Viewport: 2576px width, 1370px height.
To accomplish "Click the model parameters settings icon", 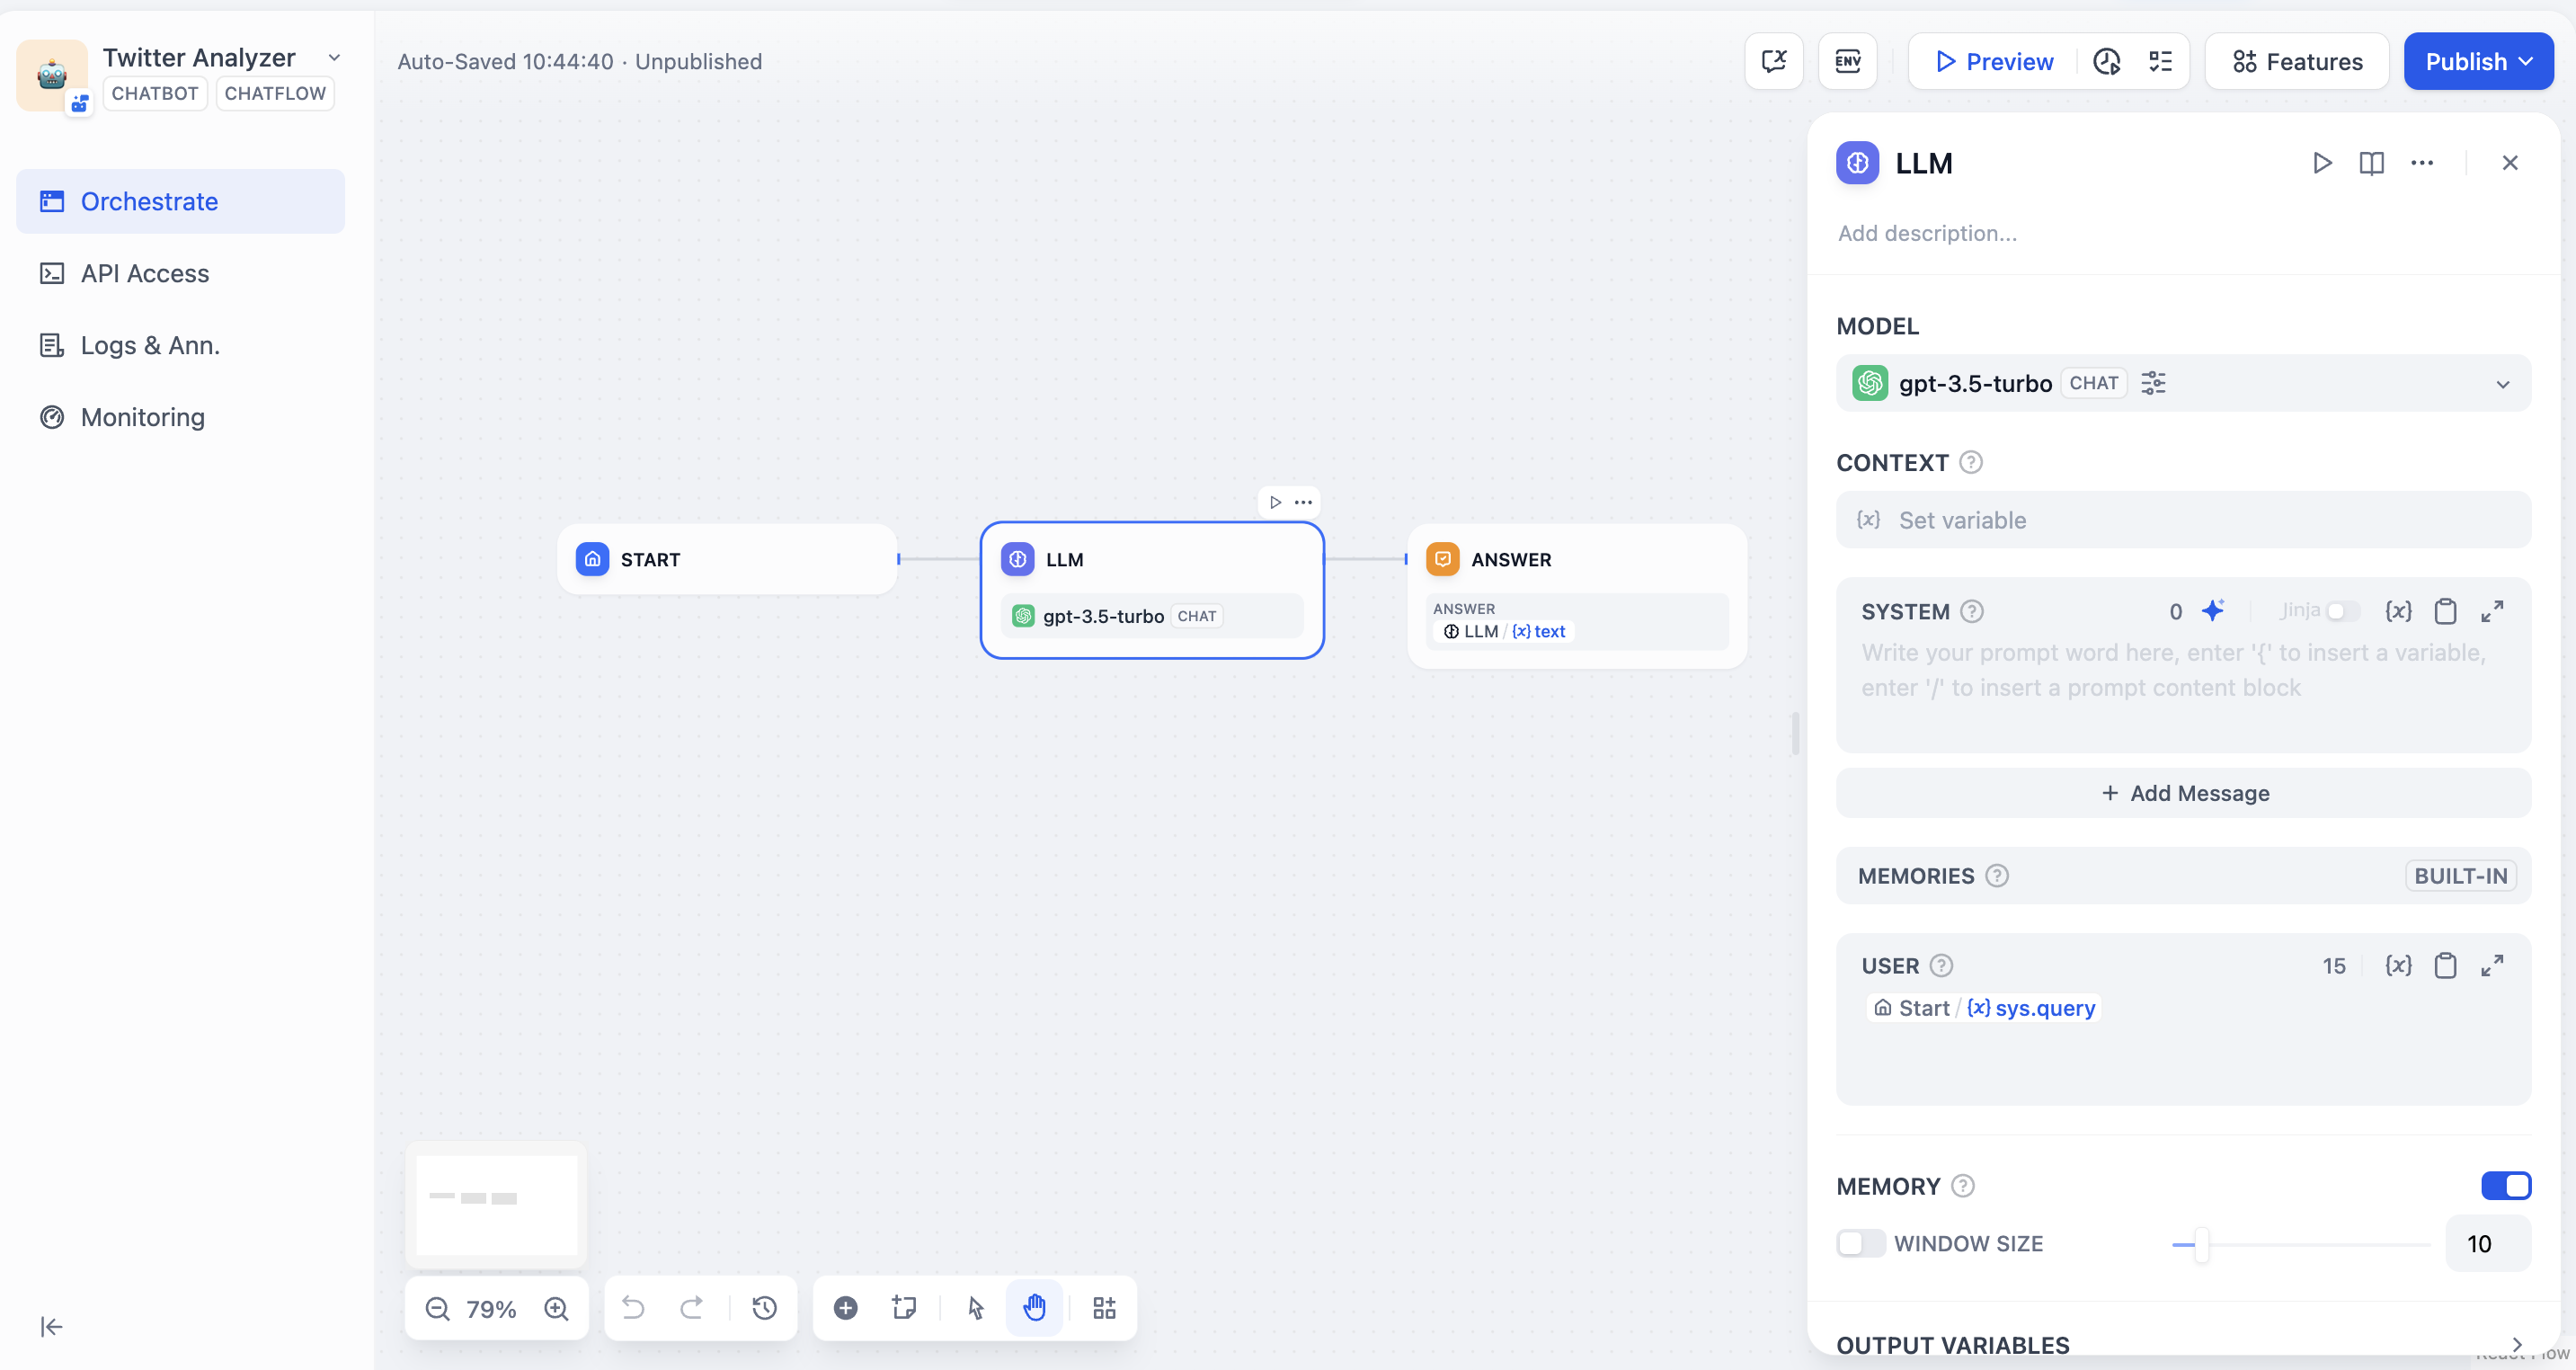I will point(2153,383).
